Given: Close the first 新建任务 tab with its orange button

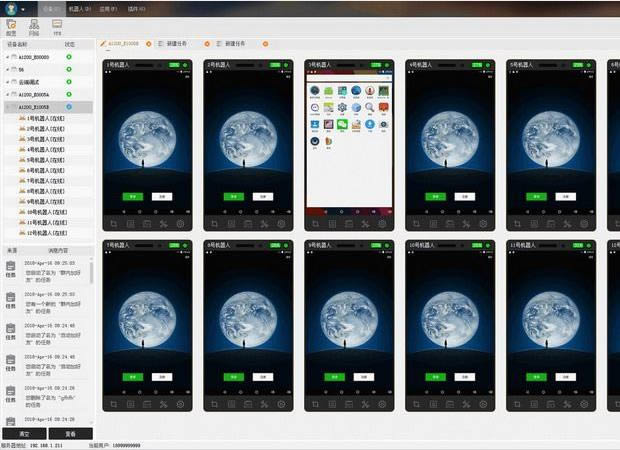Looking at the screenshot, I should (x=207, y=44).
